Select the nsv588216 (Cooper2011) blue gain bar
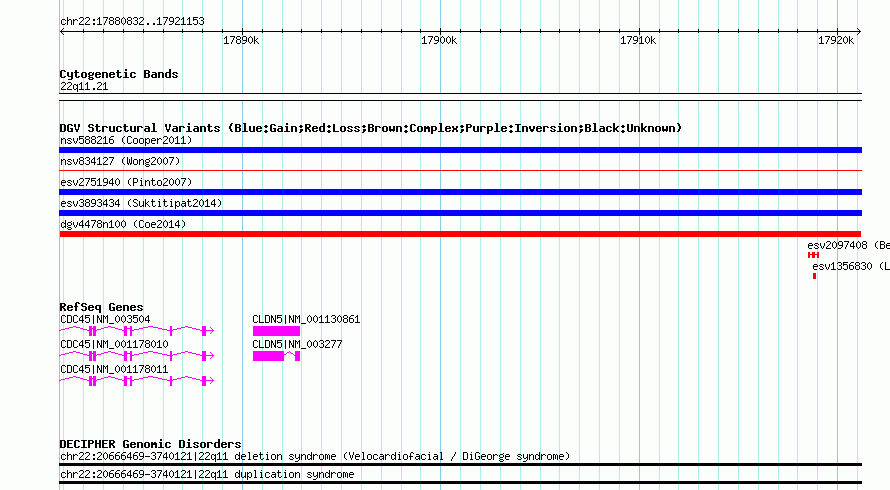 coord(460,150)
